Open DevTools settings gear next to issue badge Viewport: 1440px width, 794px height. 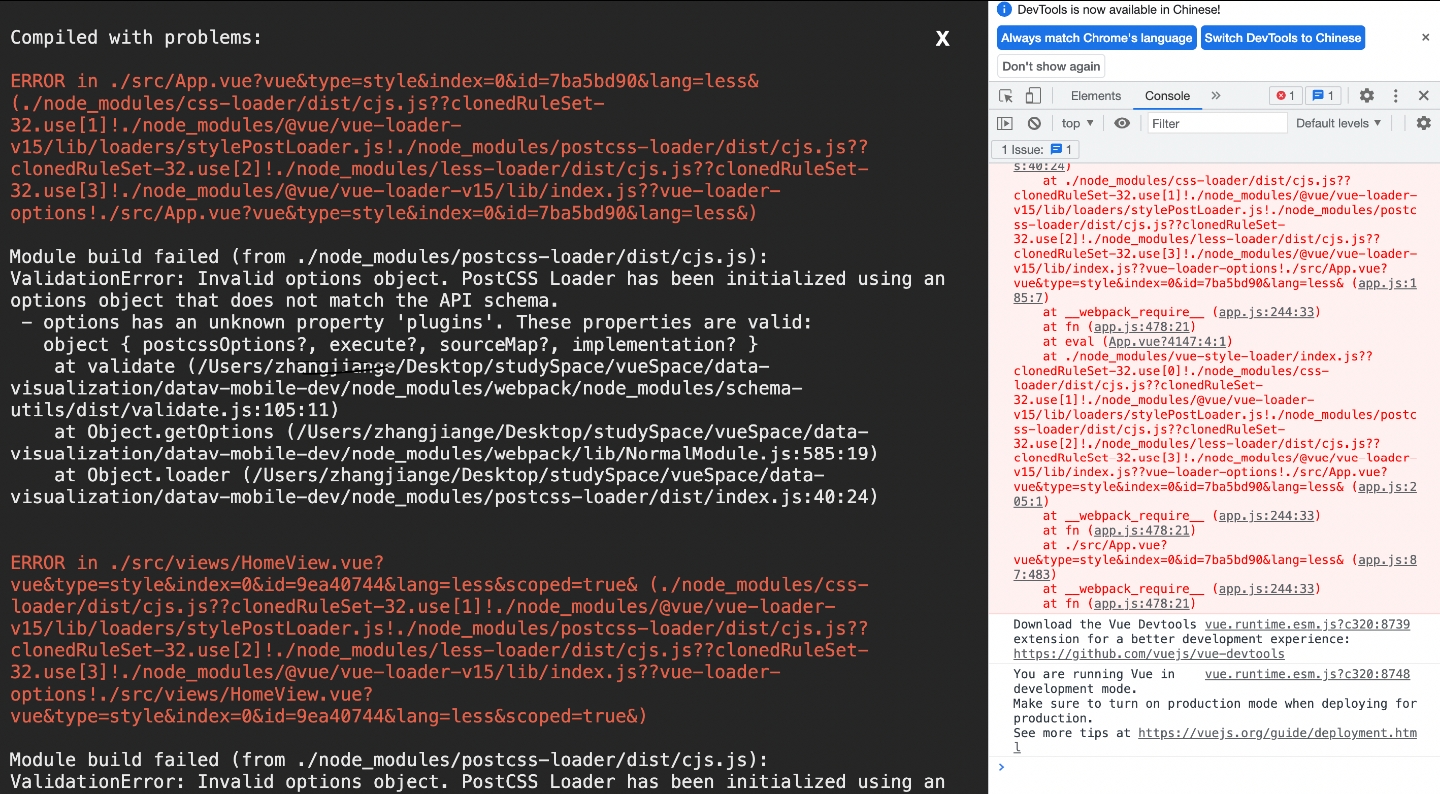coord(1366,96)
